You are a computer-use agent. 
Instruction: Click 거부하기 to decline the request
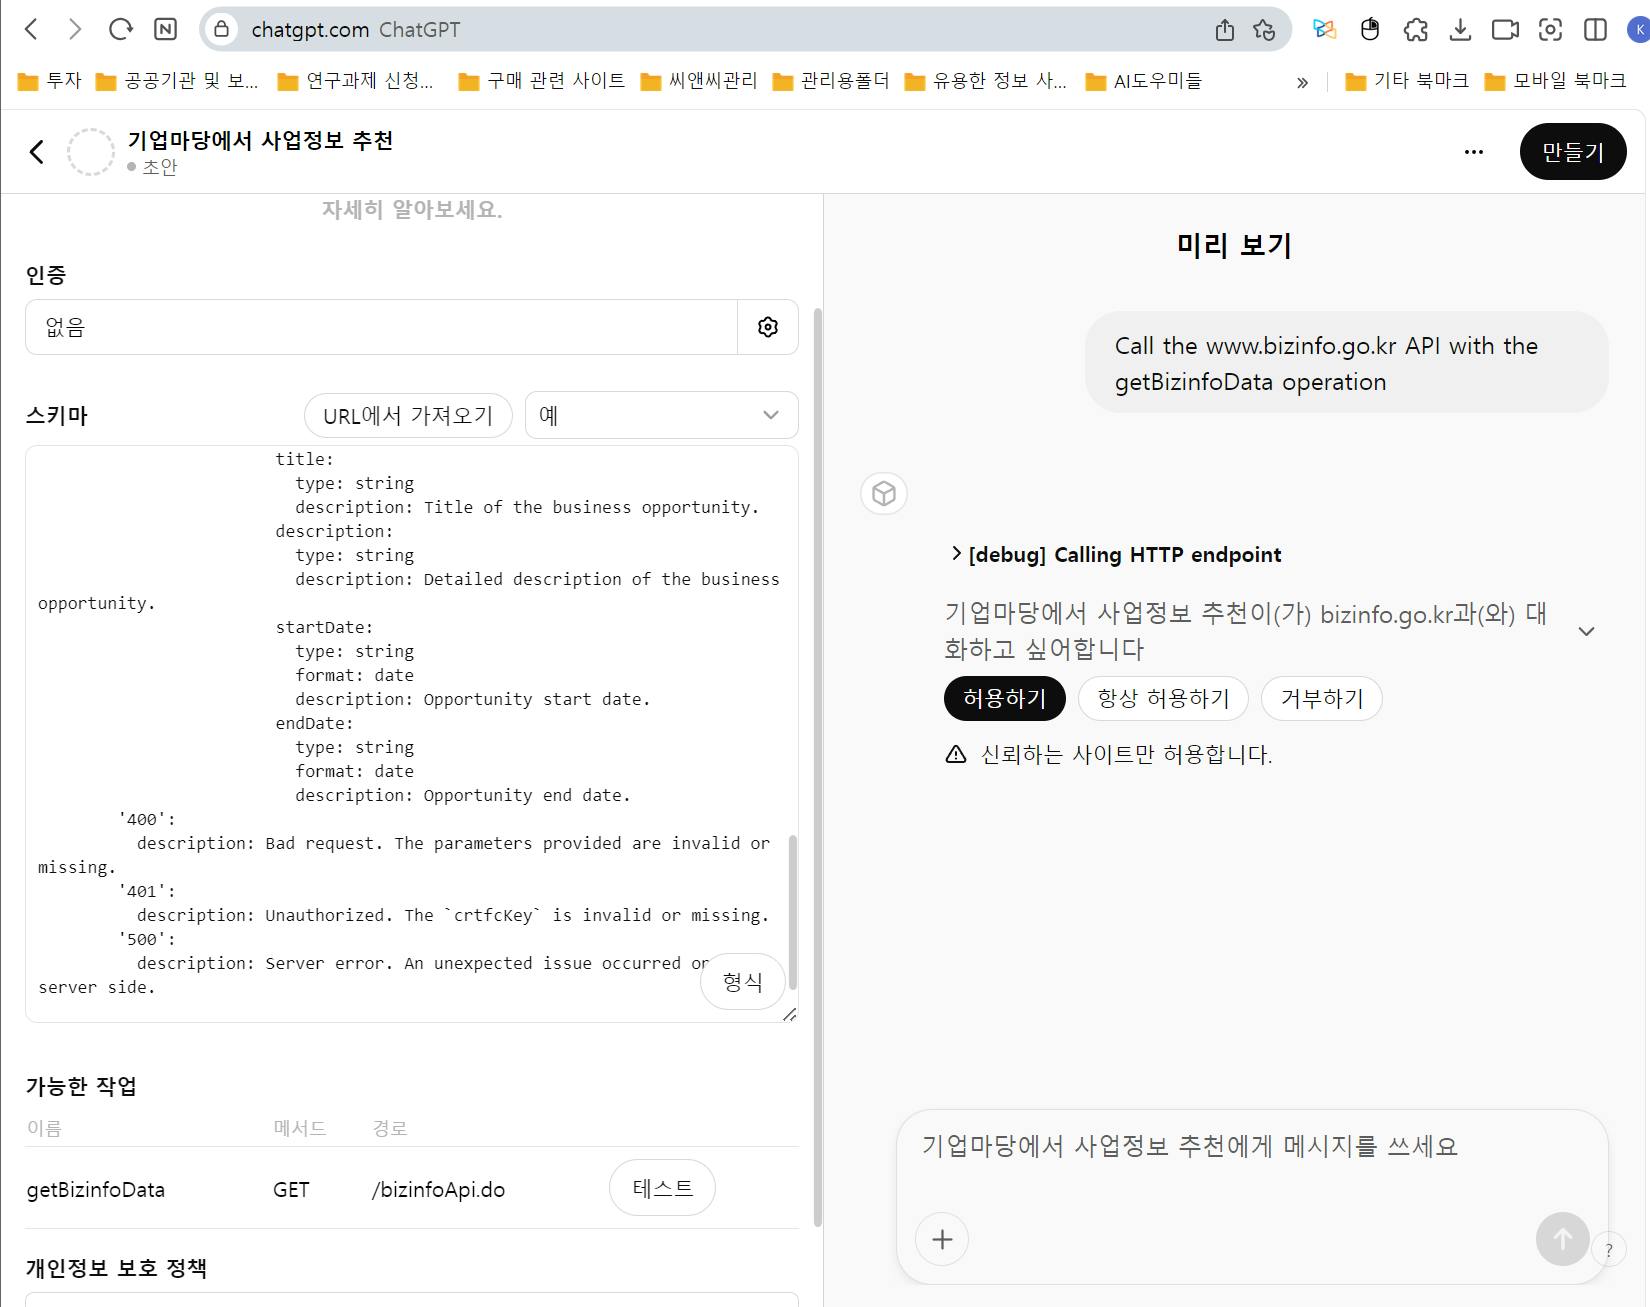(x=1322, y=698)
